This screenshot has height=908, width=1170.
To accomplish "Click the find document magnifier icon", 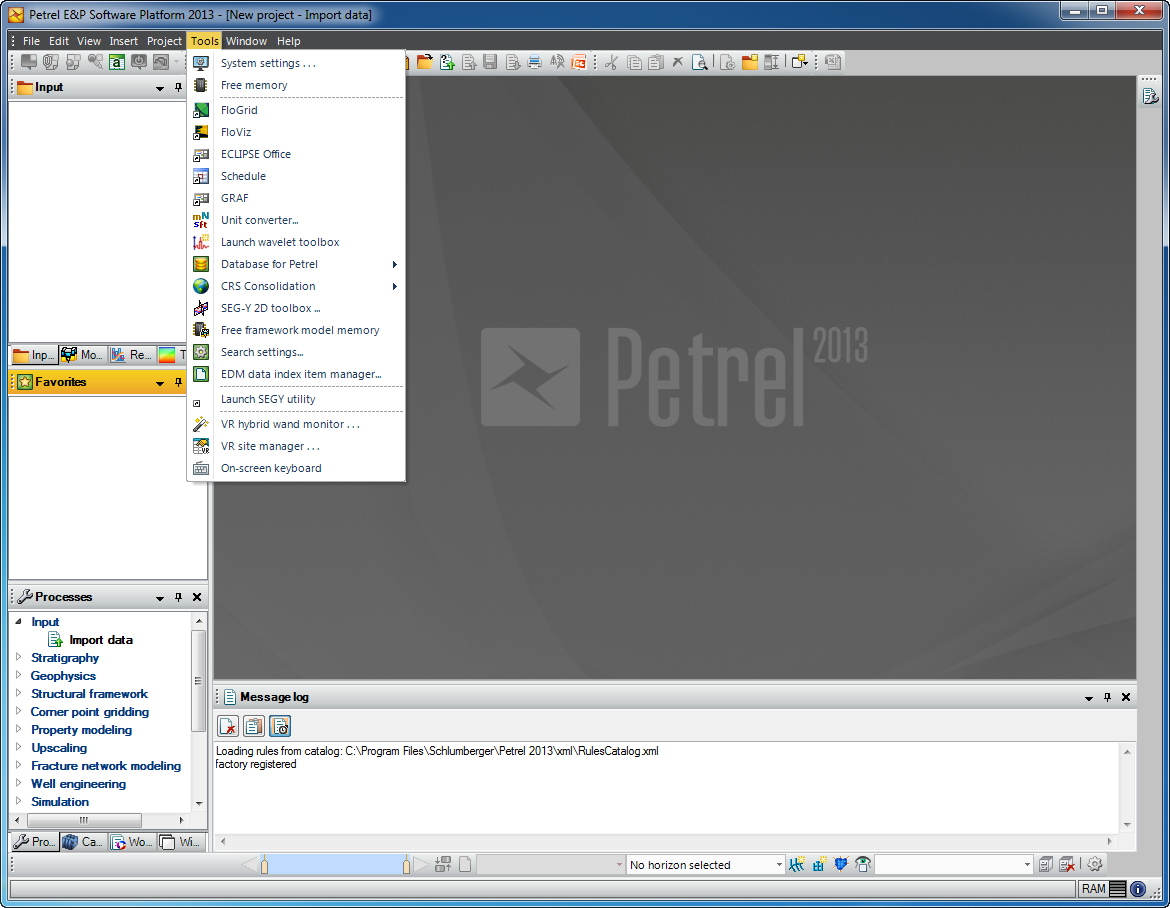I will pos(699,62).
